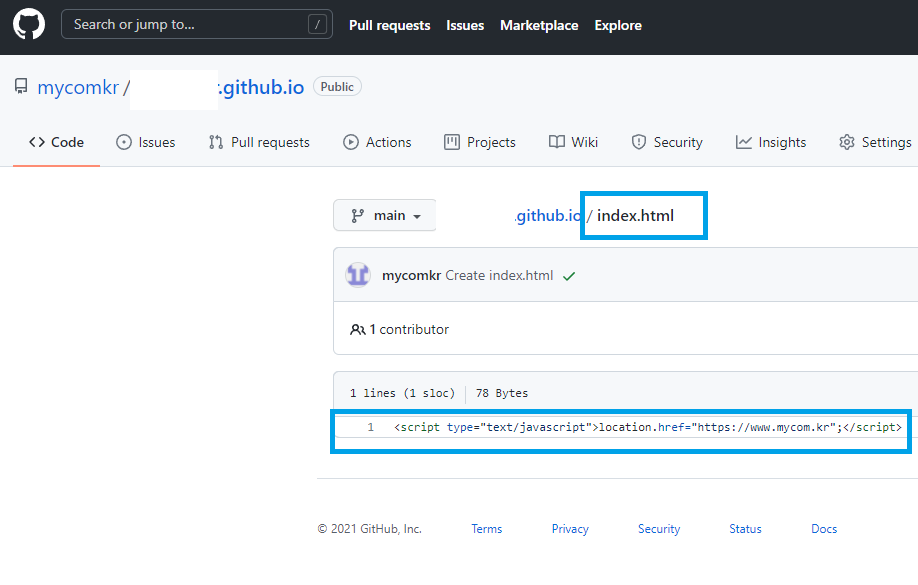Go to Explore
The height and width of the screenshot is (585, 918).
(x=618, y=25)
